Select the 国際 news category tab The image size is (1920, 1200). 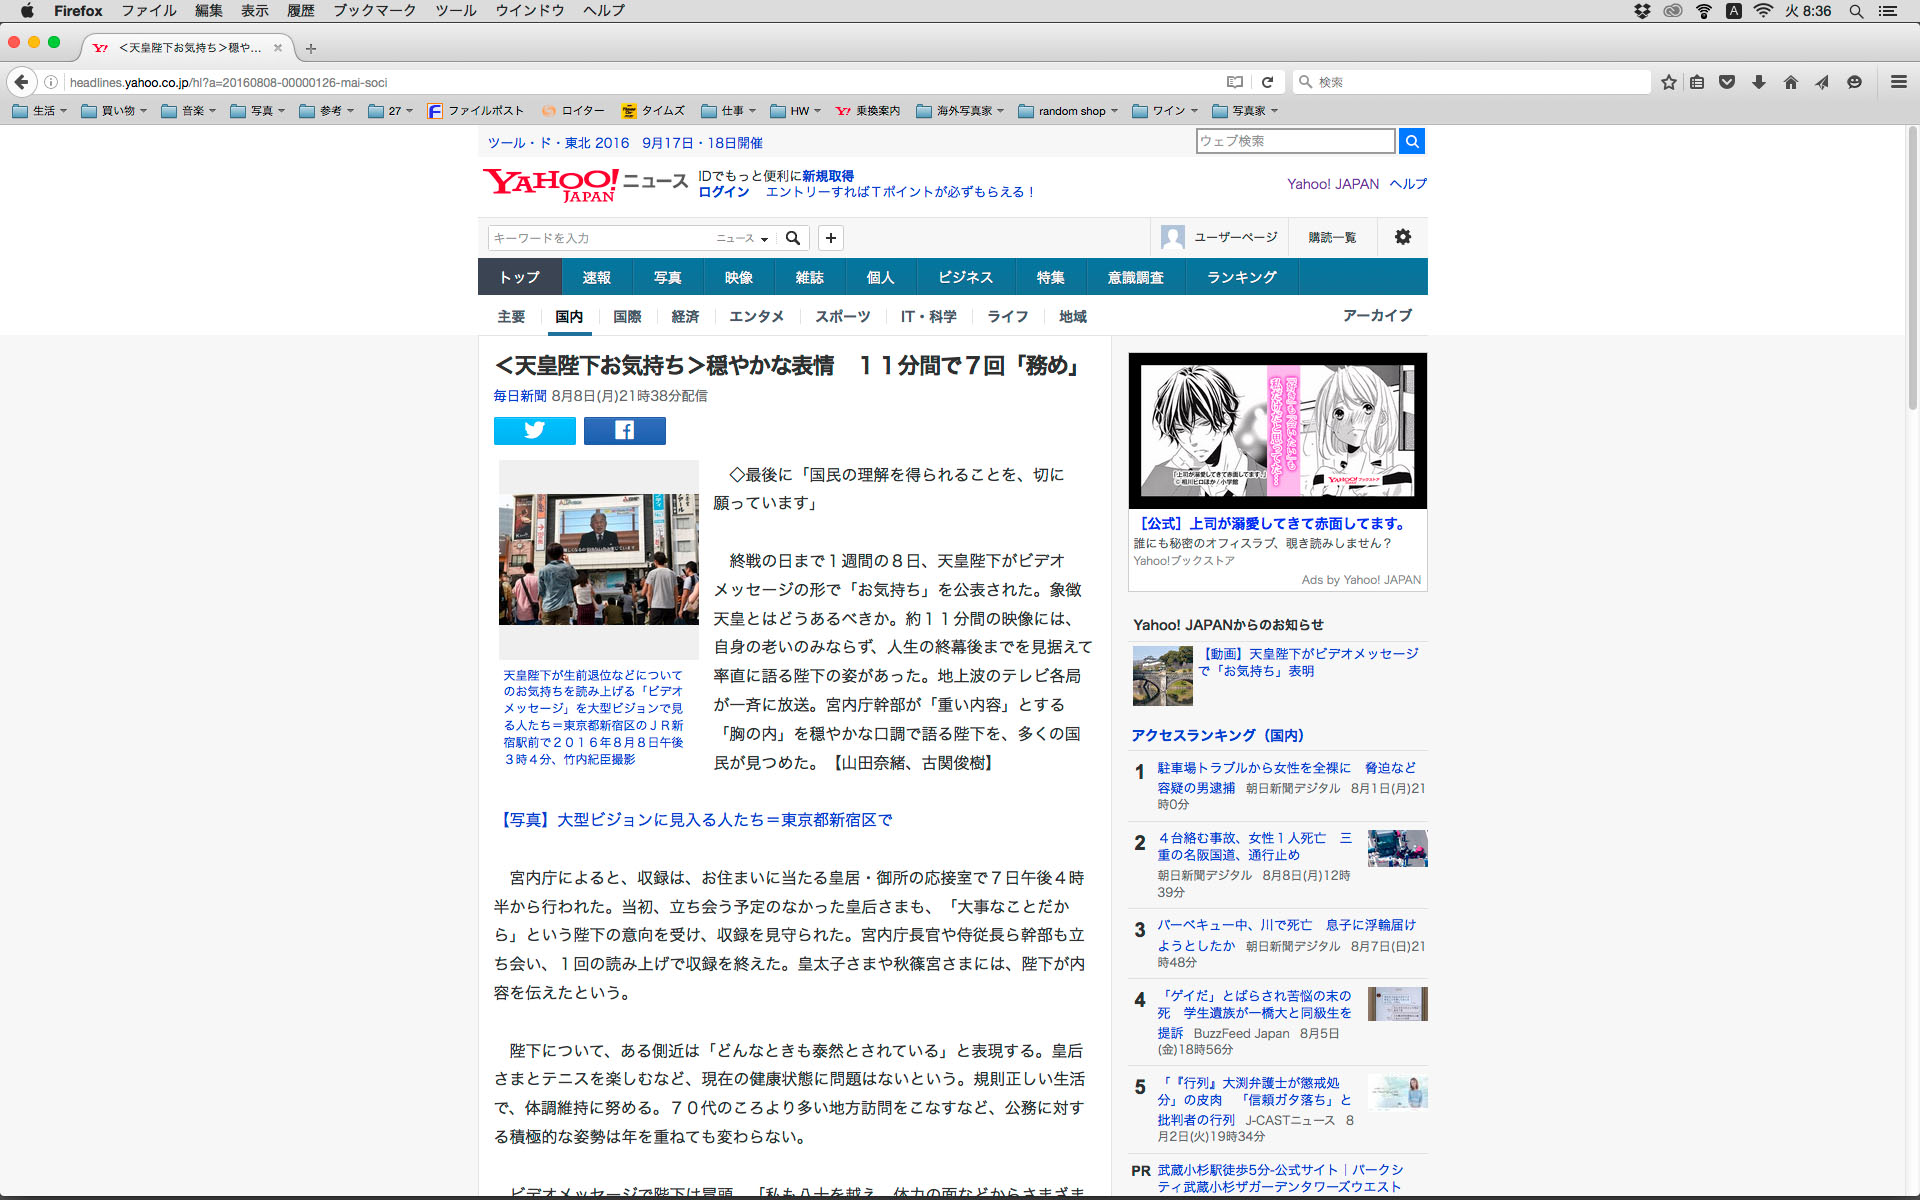(x=627, y=316)
